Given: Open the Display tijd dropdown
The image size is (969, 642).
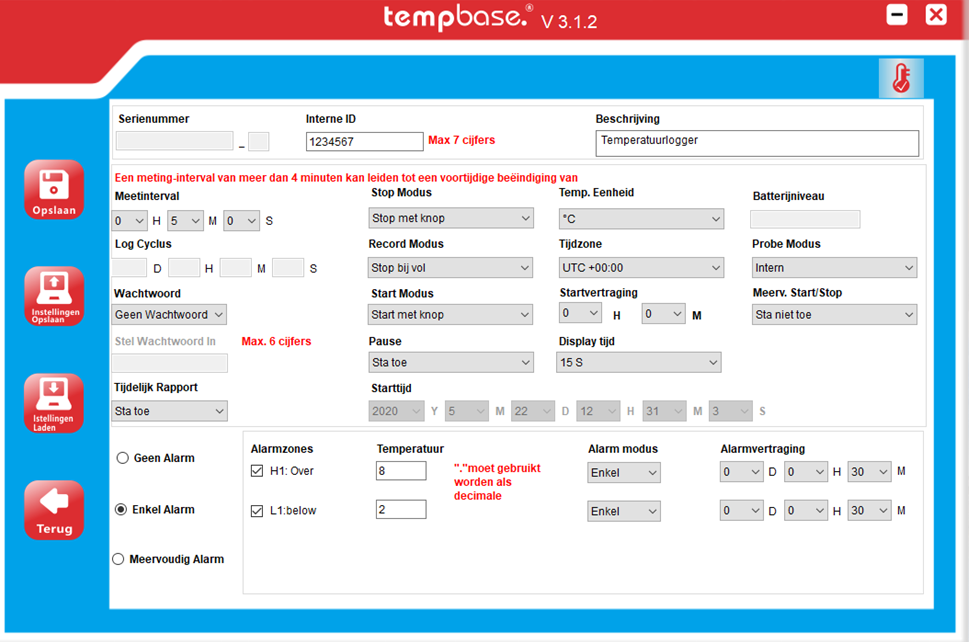Looking at the screenshot, I should [639, 363].
